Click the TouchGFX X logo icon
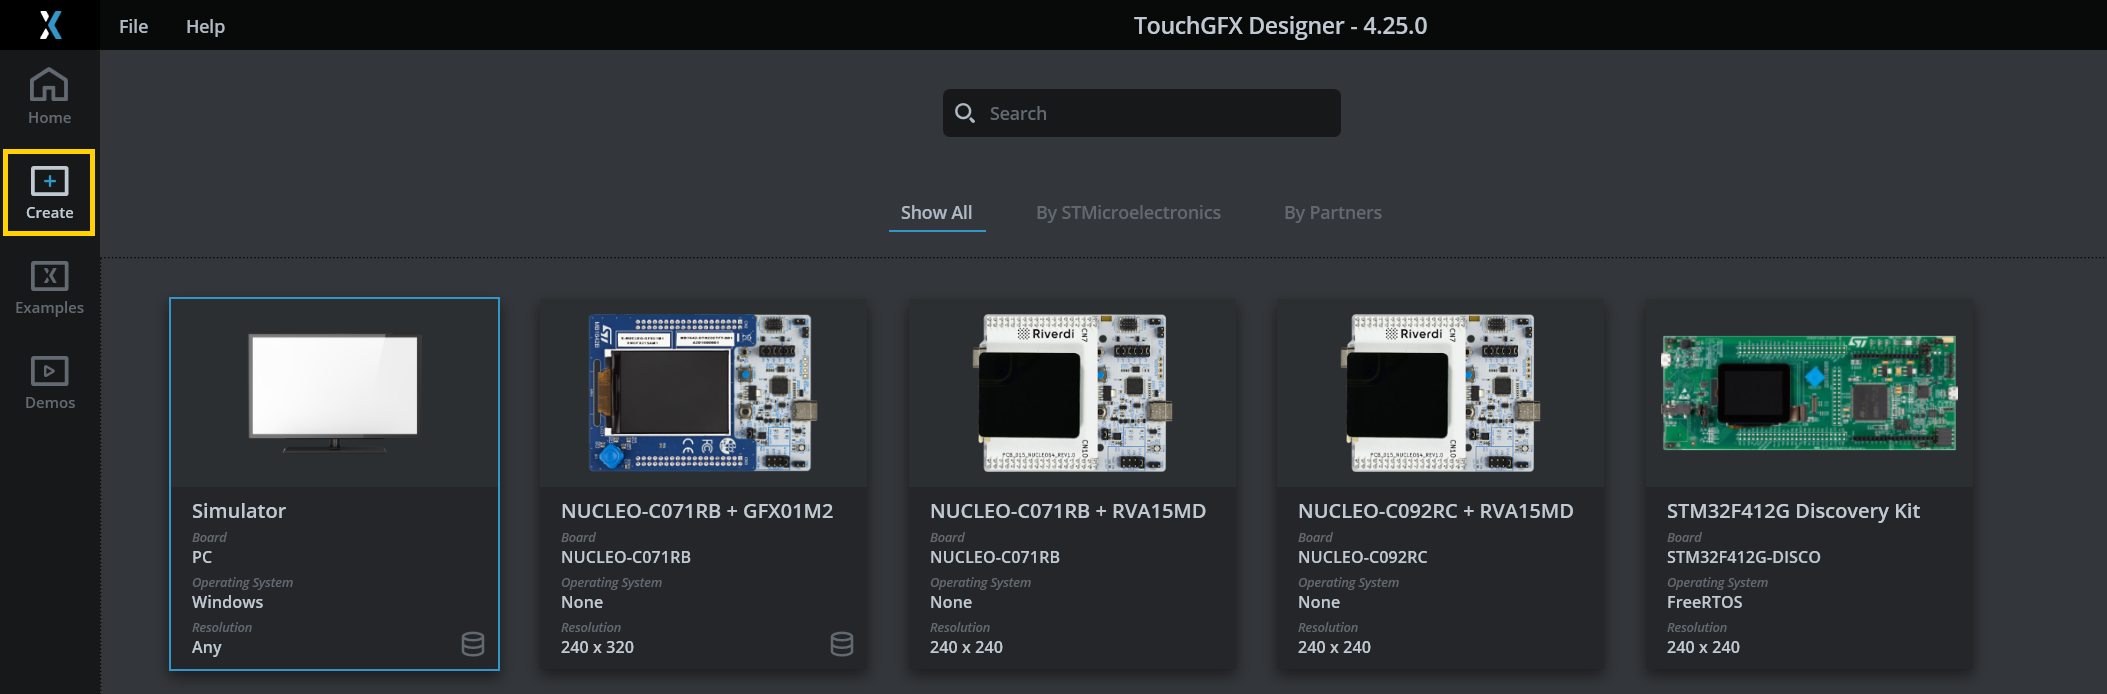The width and height of the screenshot is (2107, 694). click(x=50, y=25)
